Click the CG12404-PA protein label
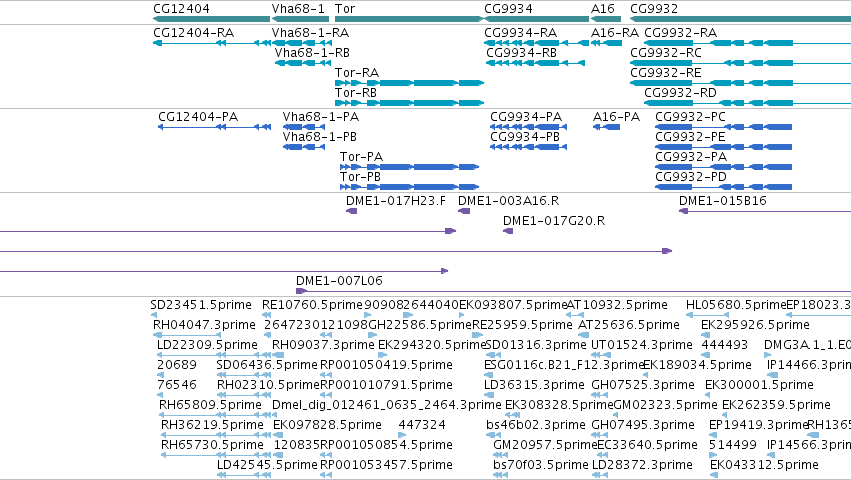This screenshot has width=851, height=480. tap(198, 117)
